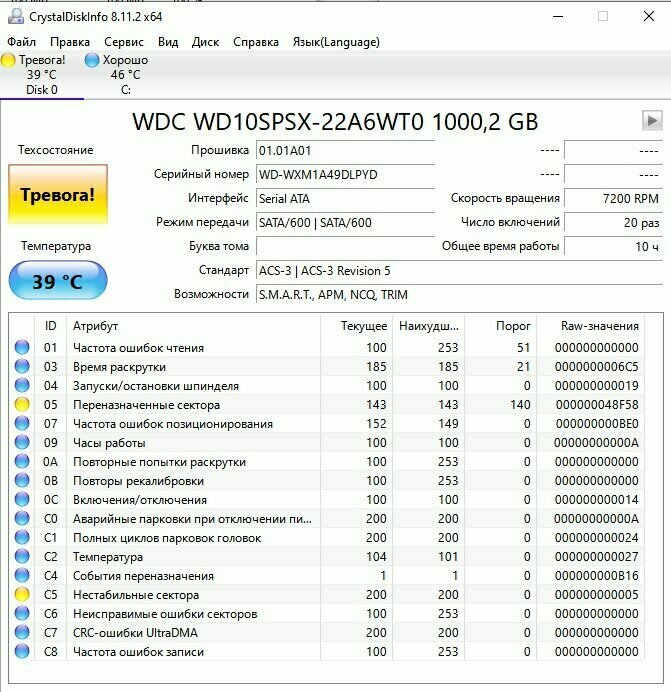The width and height of the screenshot is (671, 692).
Task: Click the Порог column header
Action: point(501,326)
